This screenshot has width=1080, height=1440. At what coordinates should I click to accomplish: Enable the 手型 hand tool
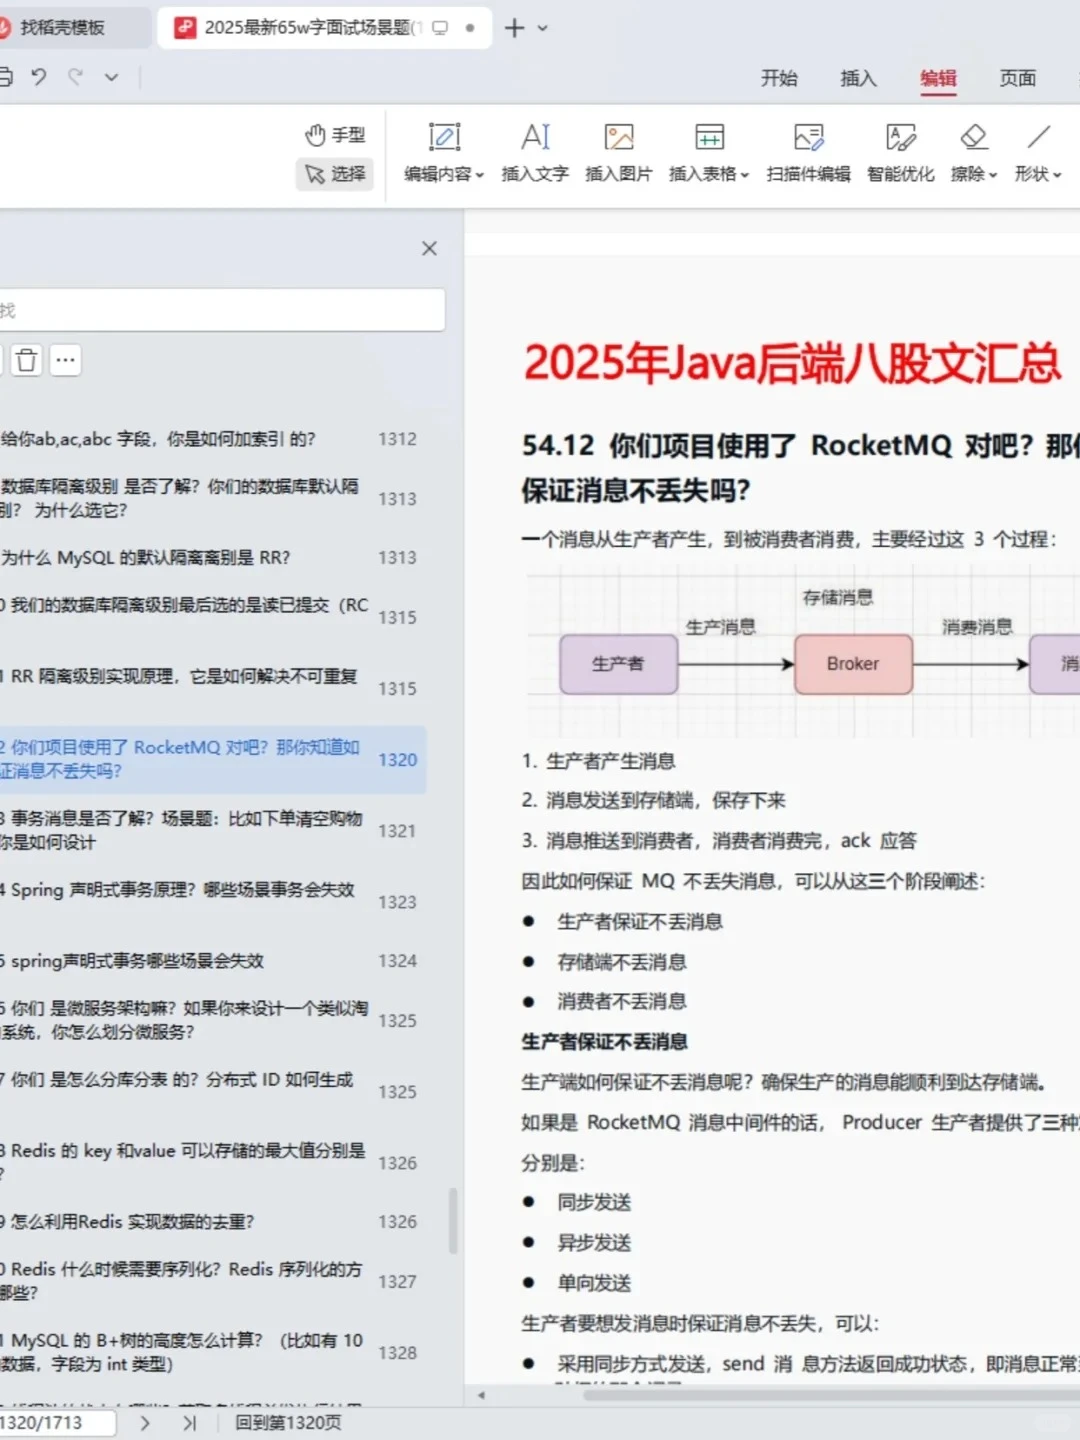click(x=335, y=134)
